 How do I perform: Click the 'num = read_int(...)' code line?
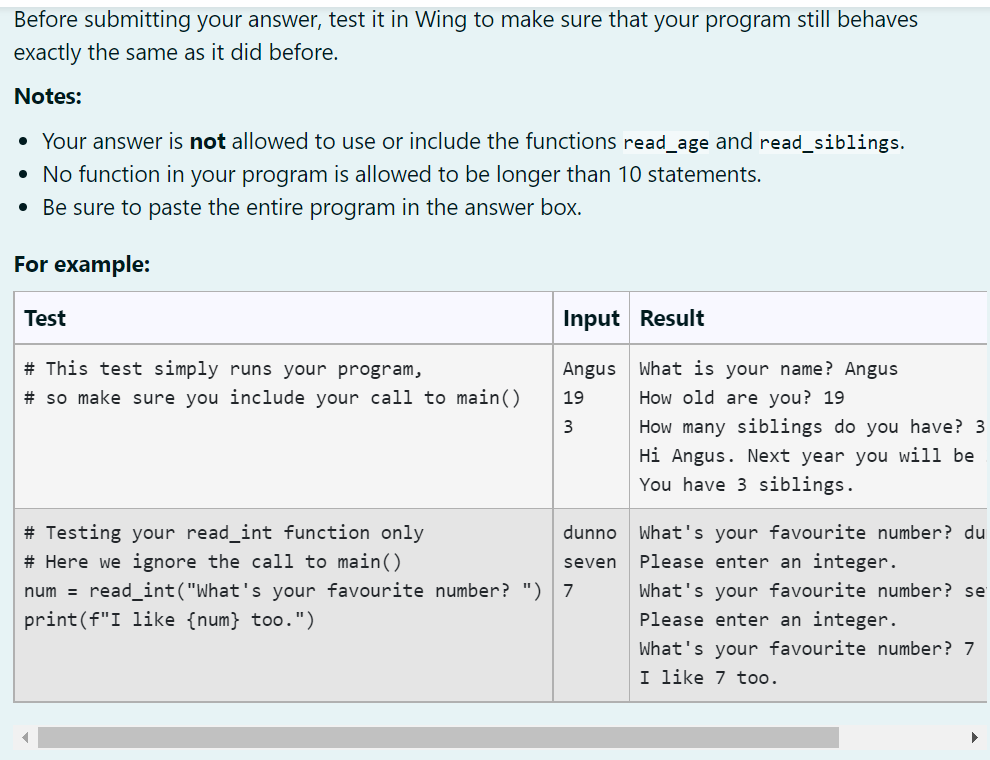[x=283, y=591]
